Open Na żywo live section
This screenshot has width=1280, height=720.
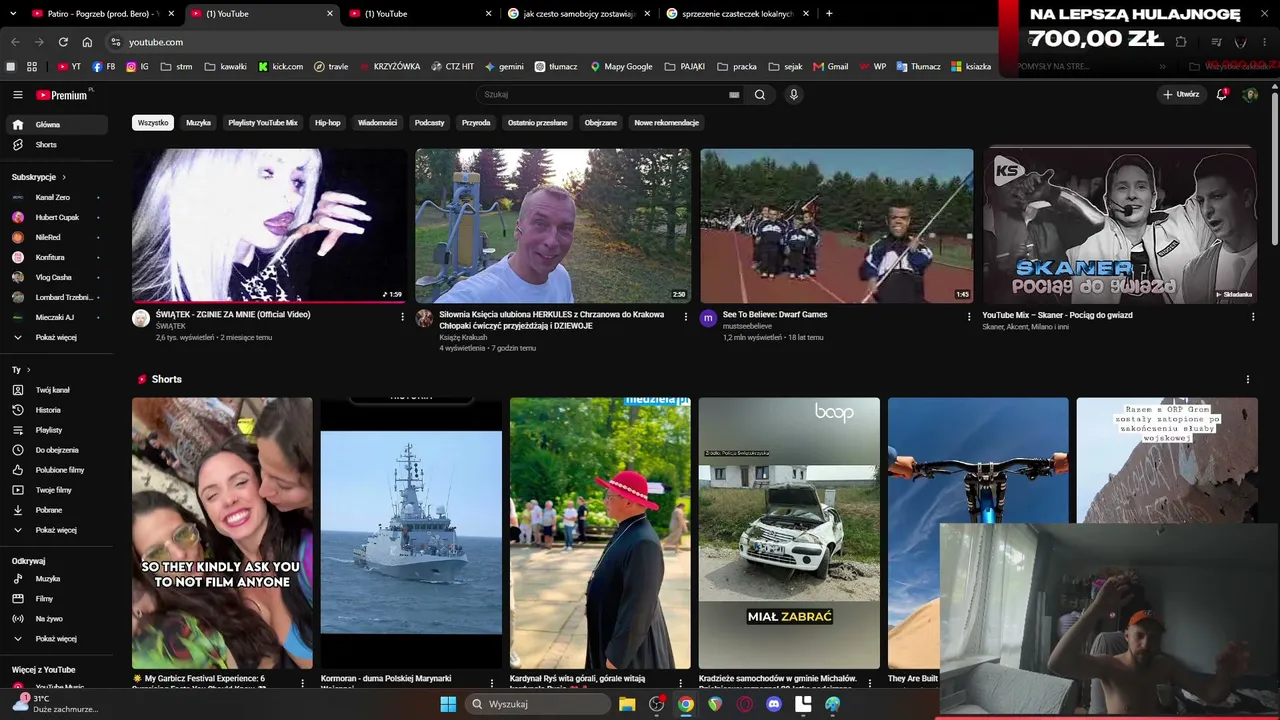click(x=56, y=619)
